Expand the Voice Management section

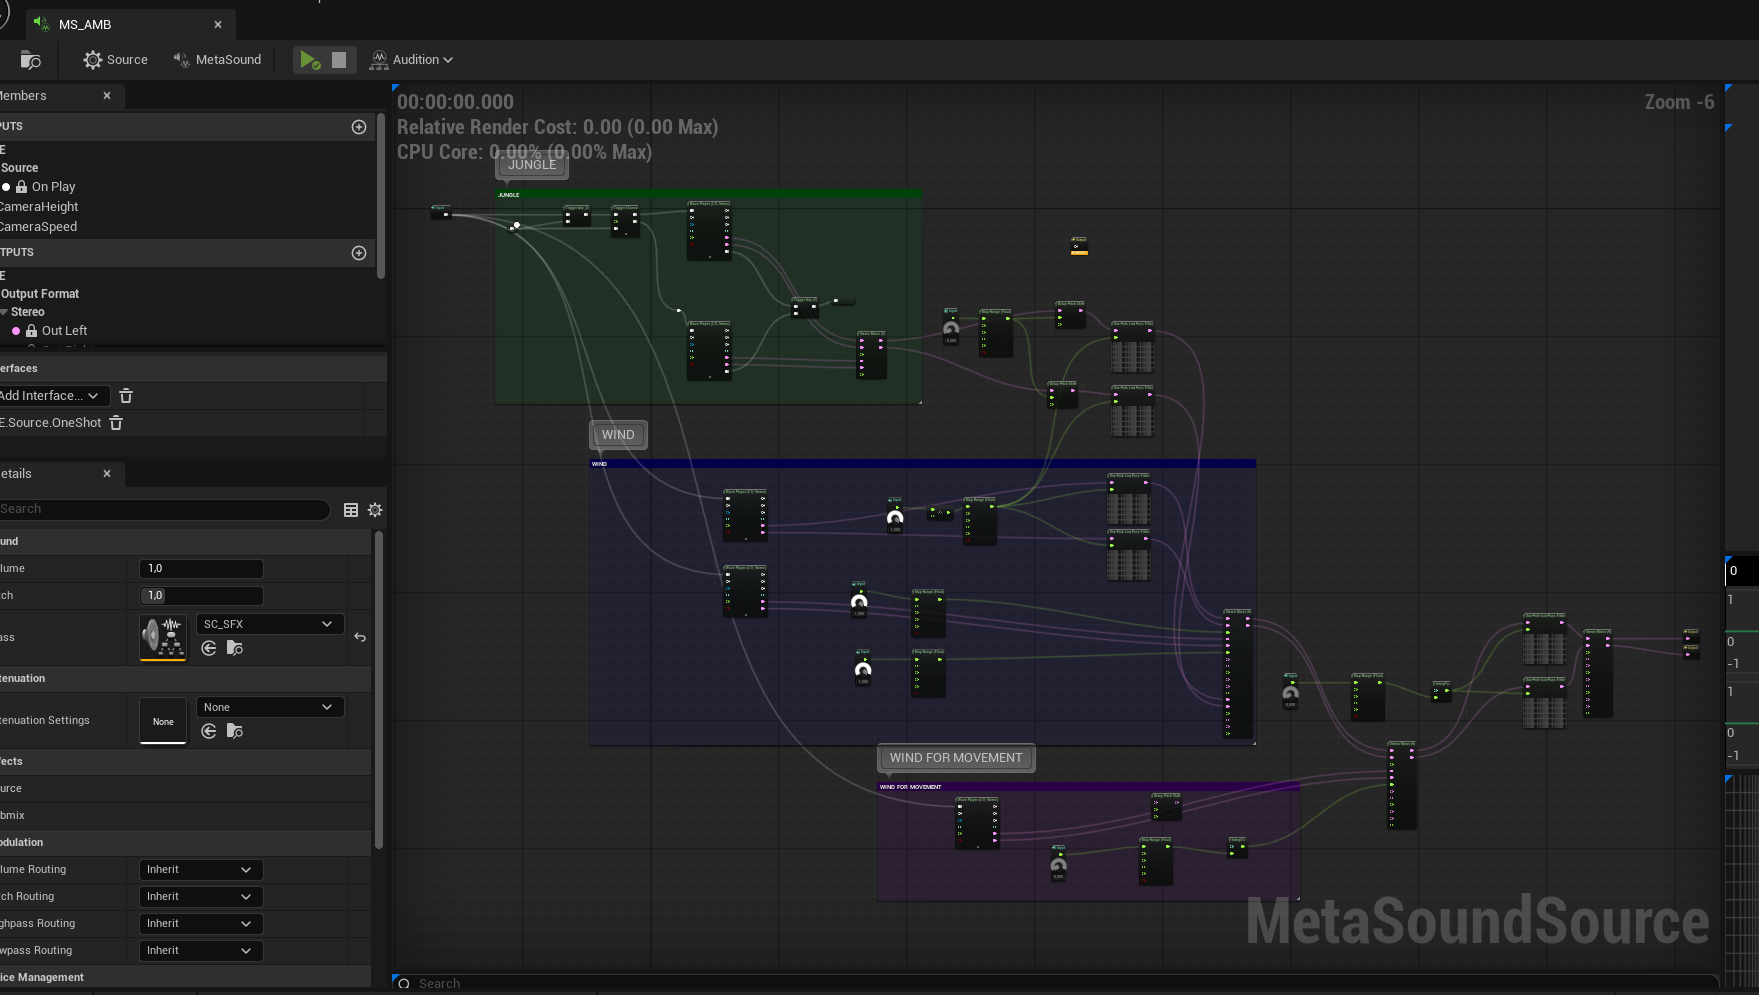point(185,978)
